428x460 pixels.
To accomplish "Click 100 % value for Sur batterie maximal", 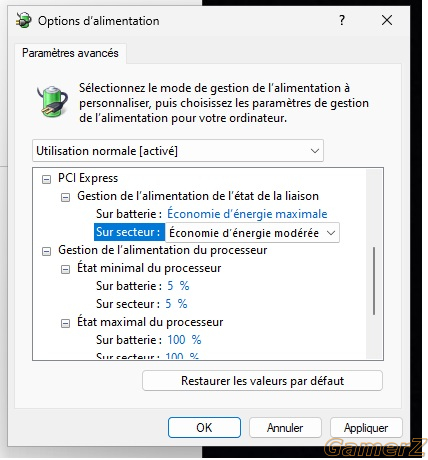I will pyautogui.click(x=184, y=340).
